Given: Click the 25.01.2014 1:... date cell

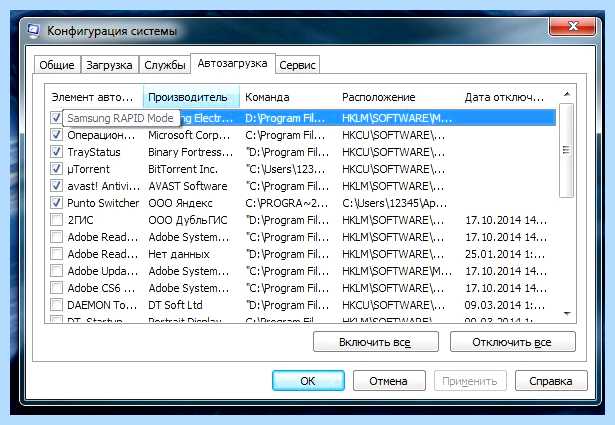Looking at the screenshot, I should point(505,254).
